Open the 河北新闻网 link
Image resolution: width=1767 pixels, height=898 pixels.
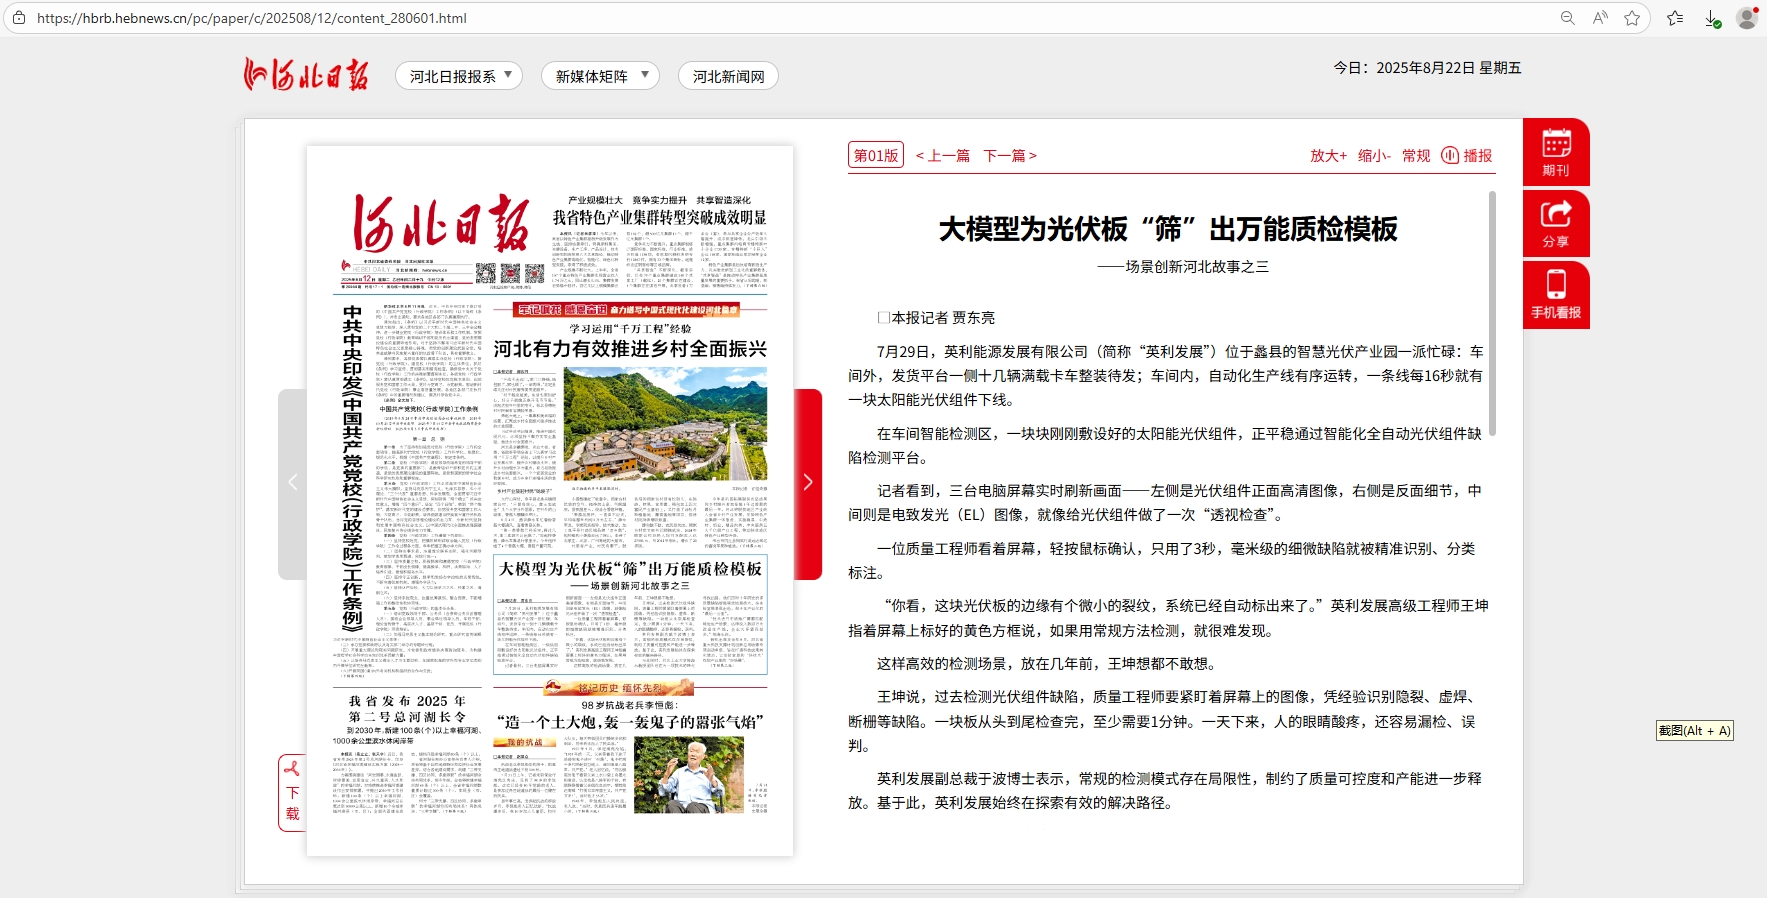tap(728, 76)
